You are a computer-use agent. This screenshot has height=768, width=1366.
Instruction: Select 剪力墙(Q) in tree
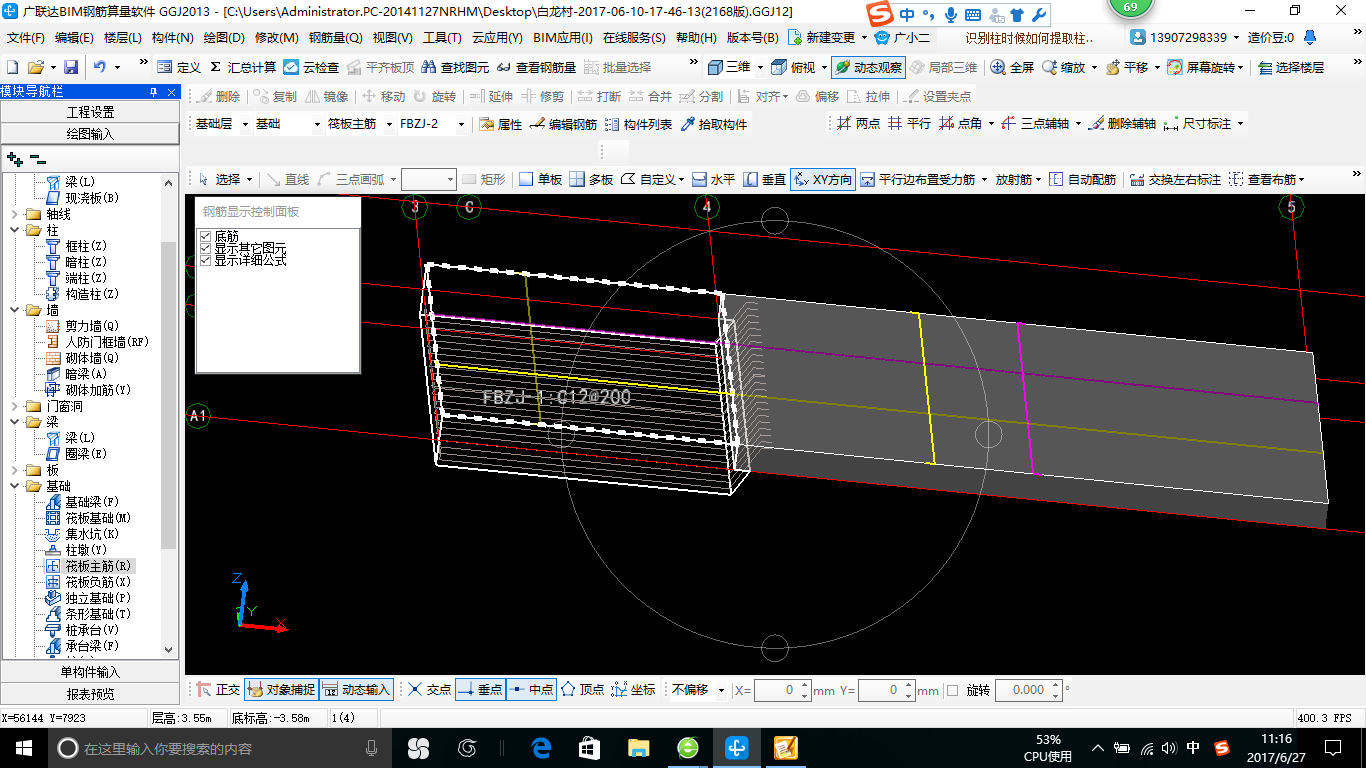[92, 326]
